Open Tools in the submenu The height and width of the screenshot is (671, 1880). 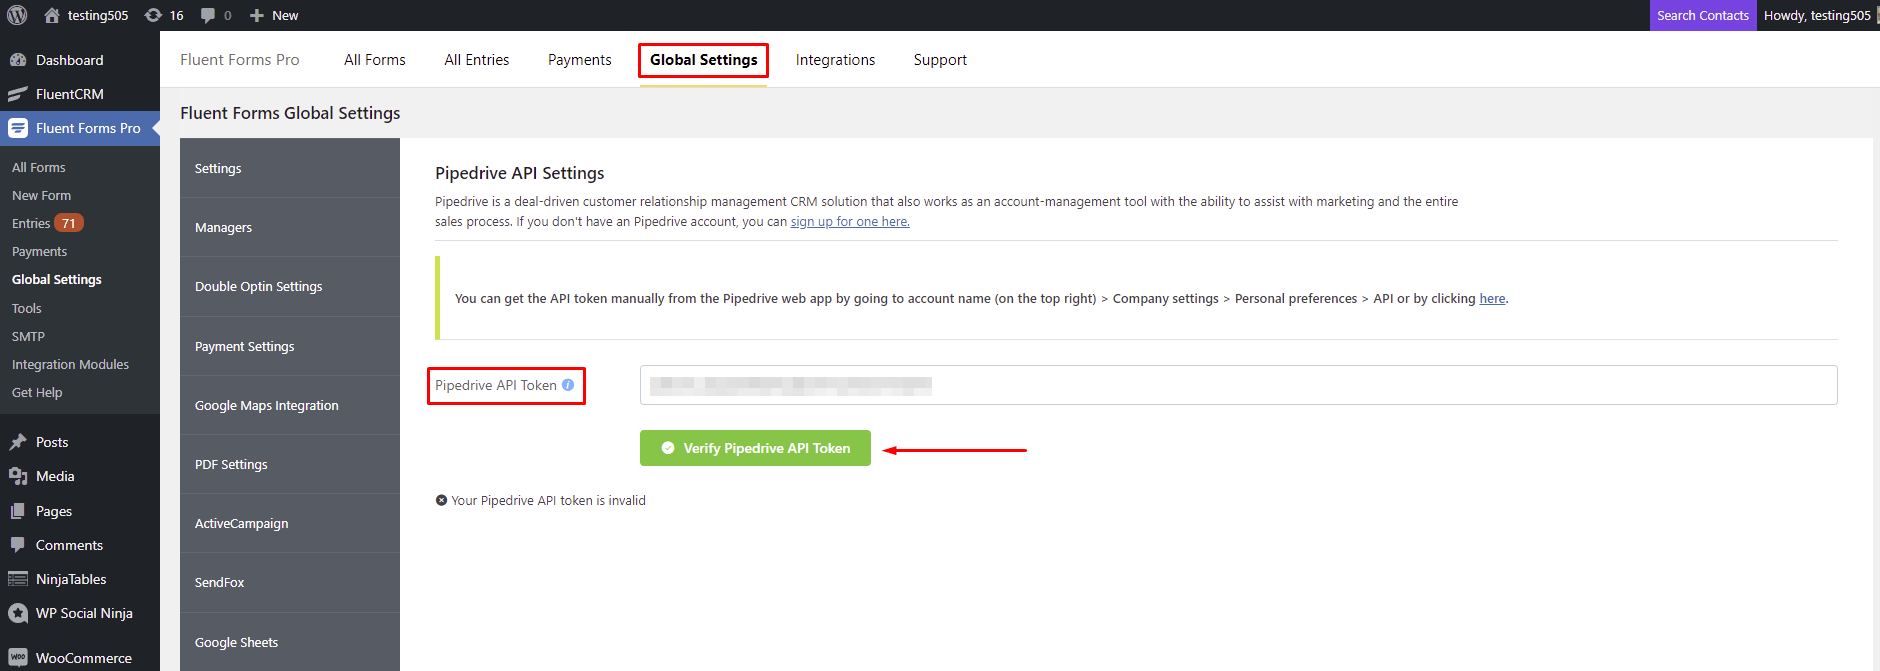(x=27, y=308)
